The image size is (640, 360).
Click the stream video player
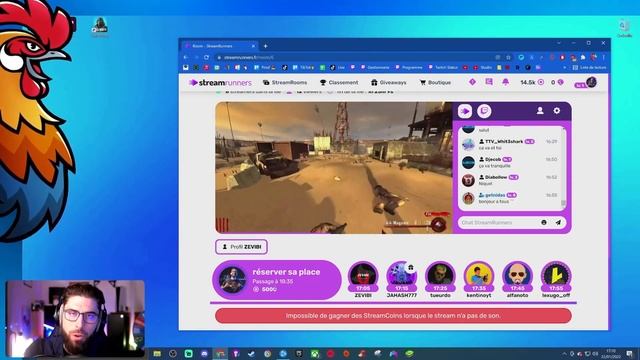[x=334, y=168]
